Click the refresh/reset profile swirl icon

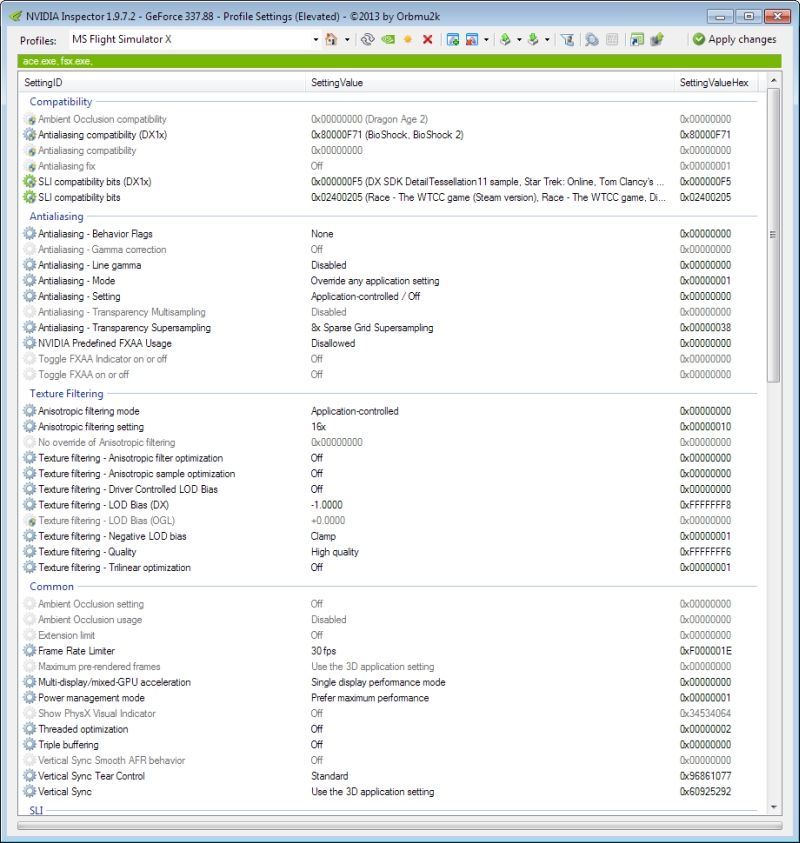click(368, 39)
